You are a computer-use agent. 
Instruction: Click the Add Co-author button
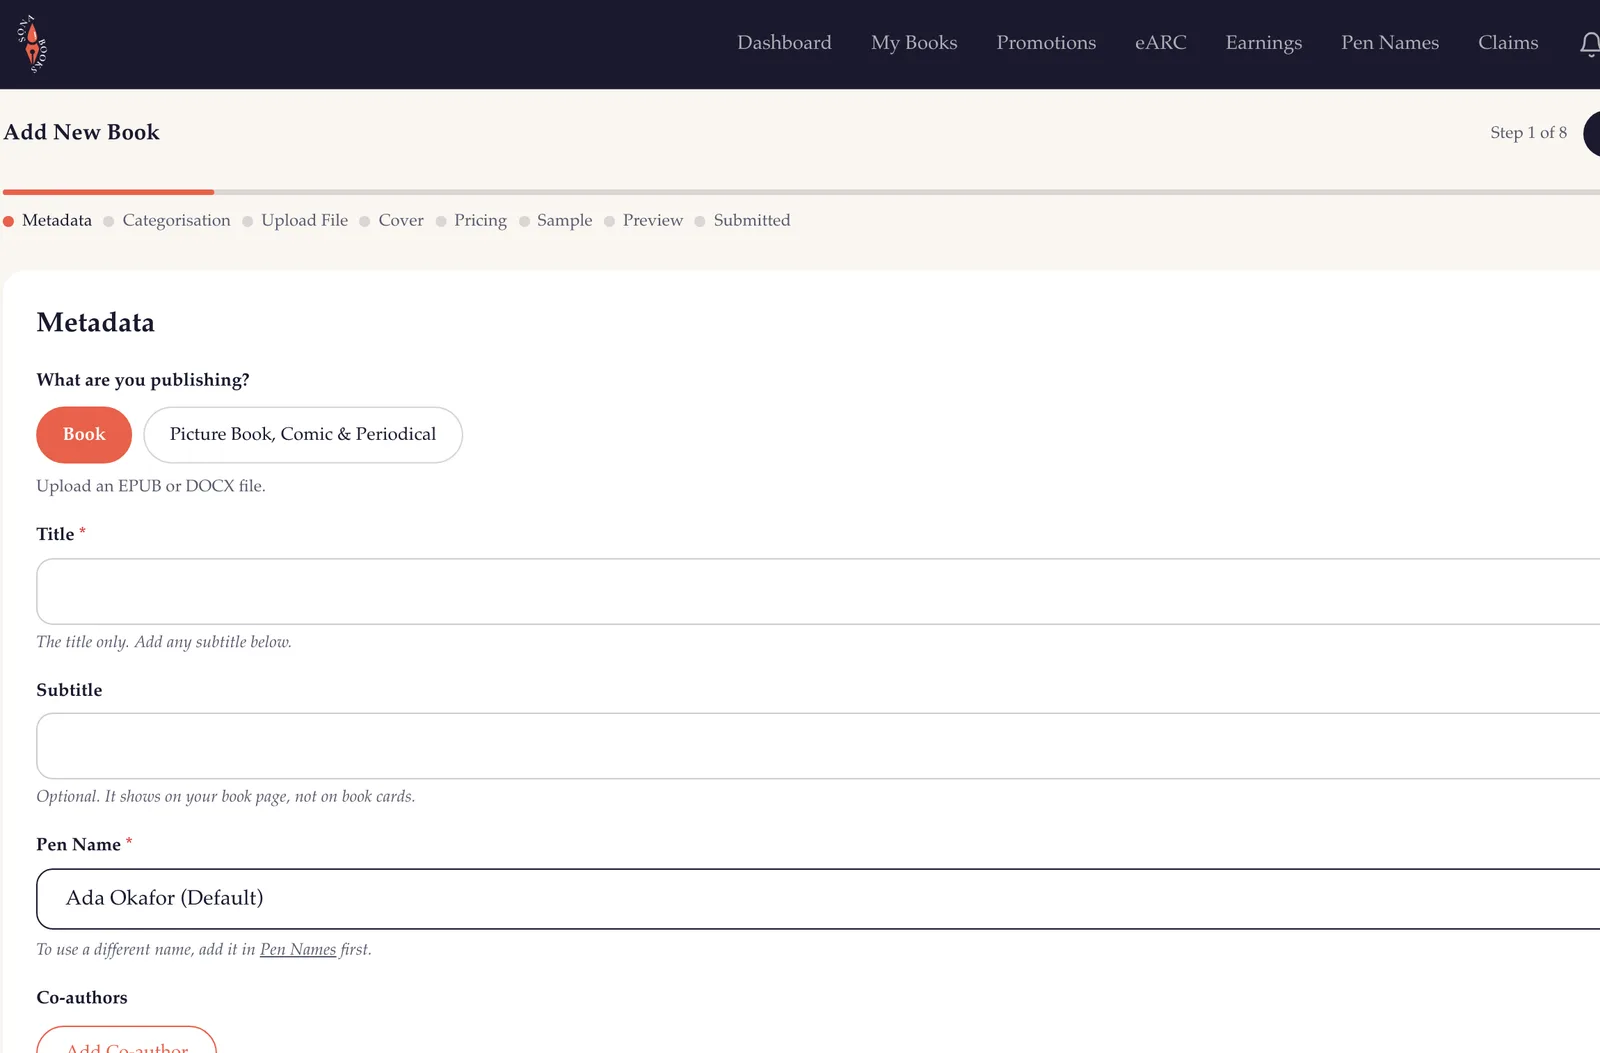127,1040
